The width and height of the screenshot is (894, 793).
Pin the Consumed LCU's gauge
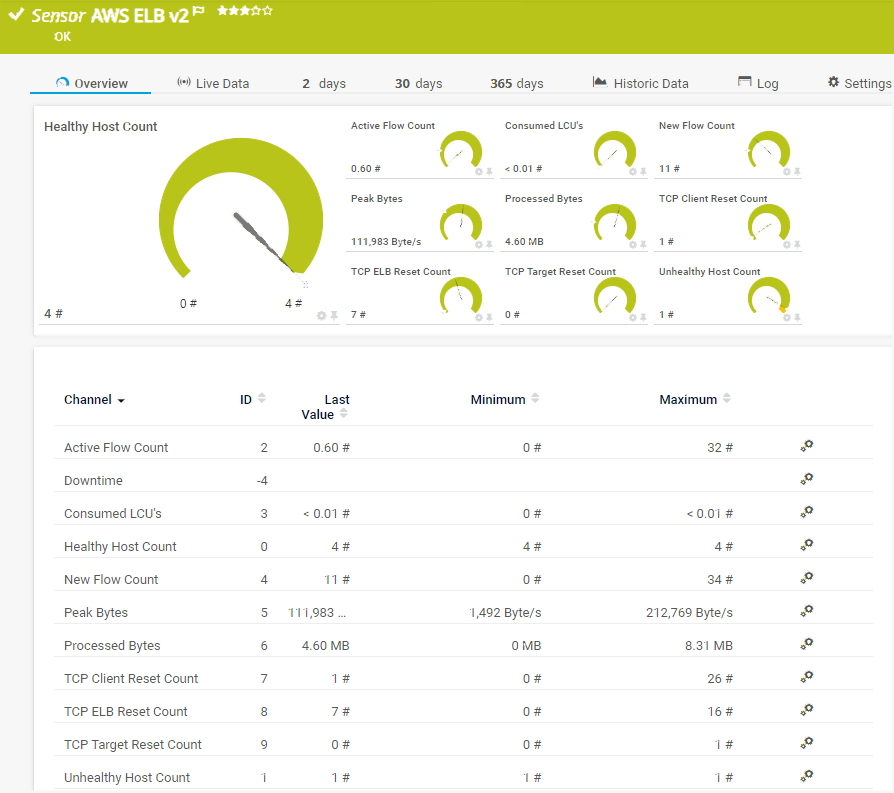643,172
